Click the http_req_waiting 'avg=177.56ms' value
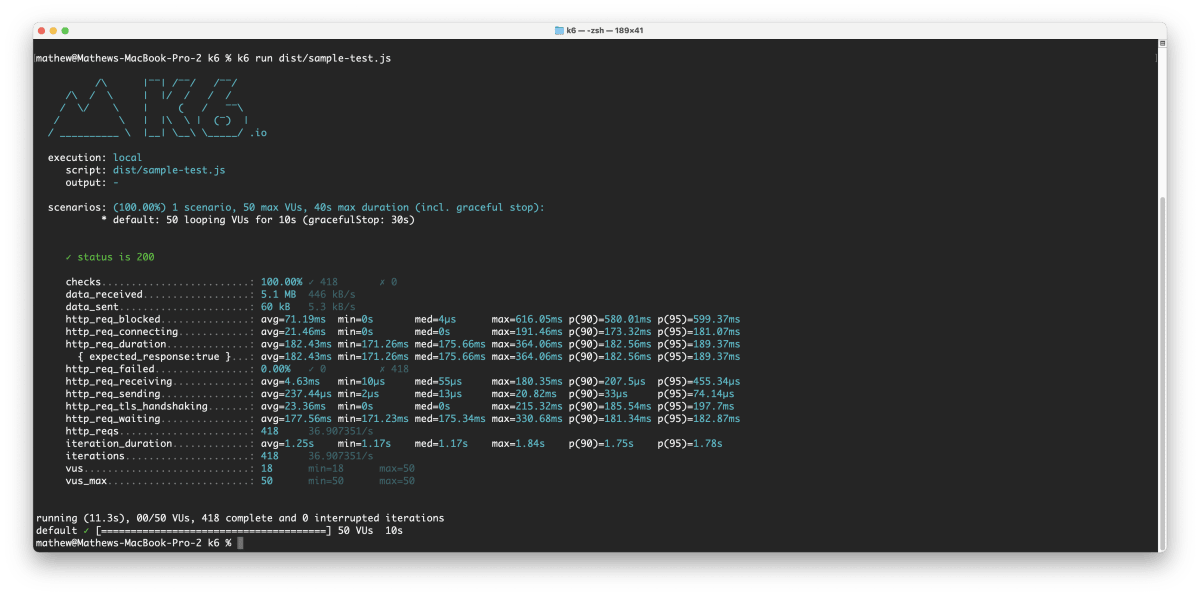This screenshot has height=596, width=1200. 295,418
